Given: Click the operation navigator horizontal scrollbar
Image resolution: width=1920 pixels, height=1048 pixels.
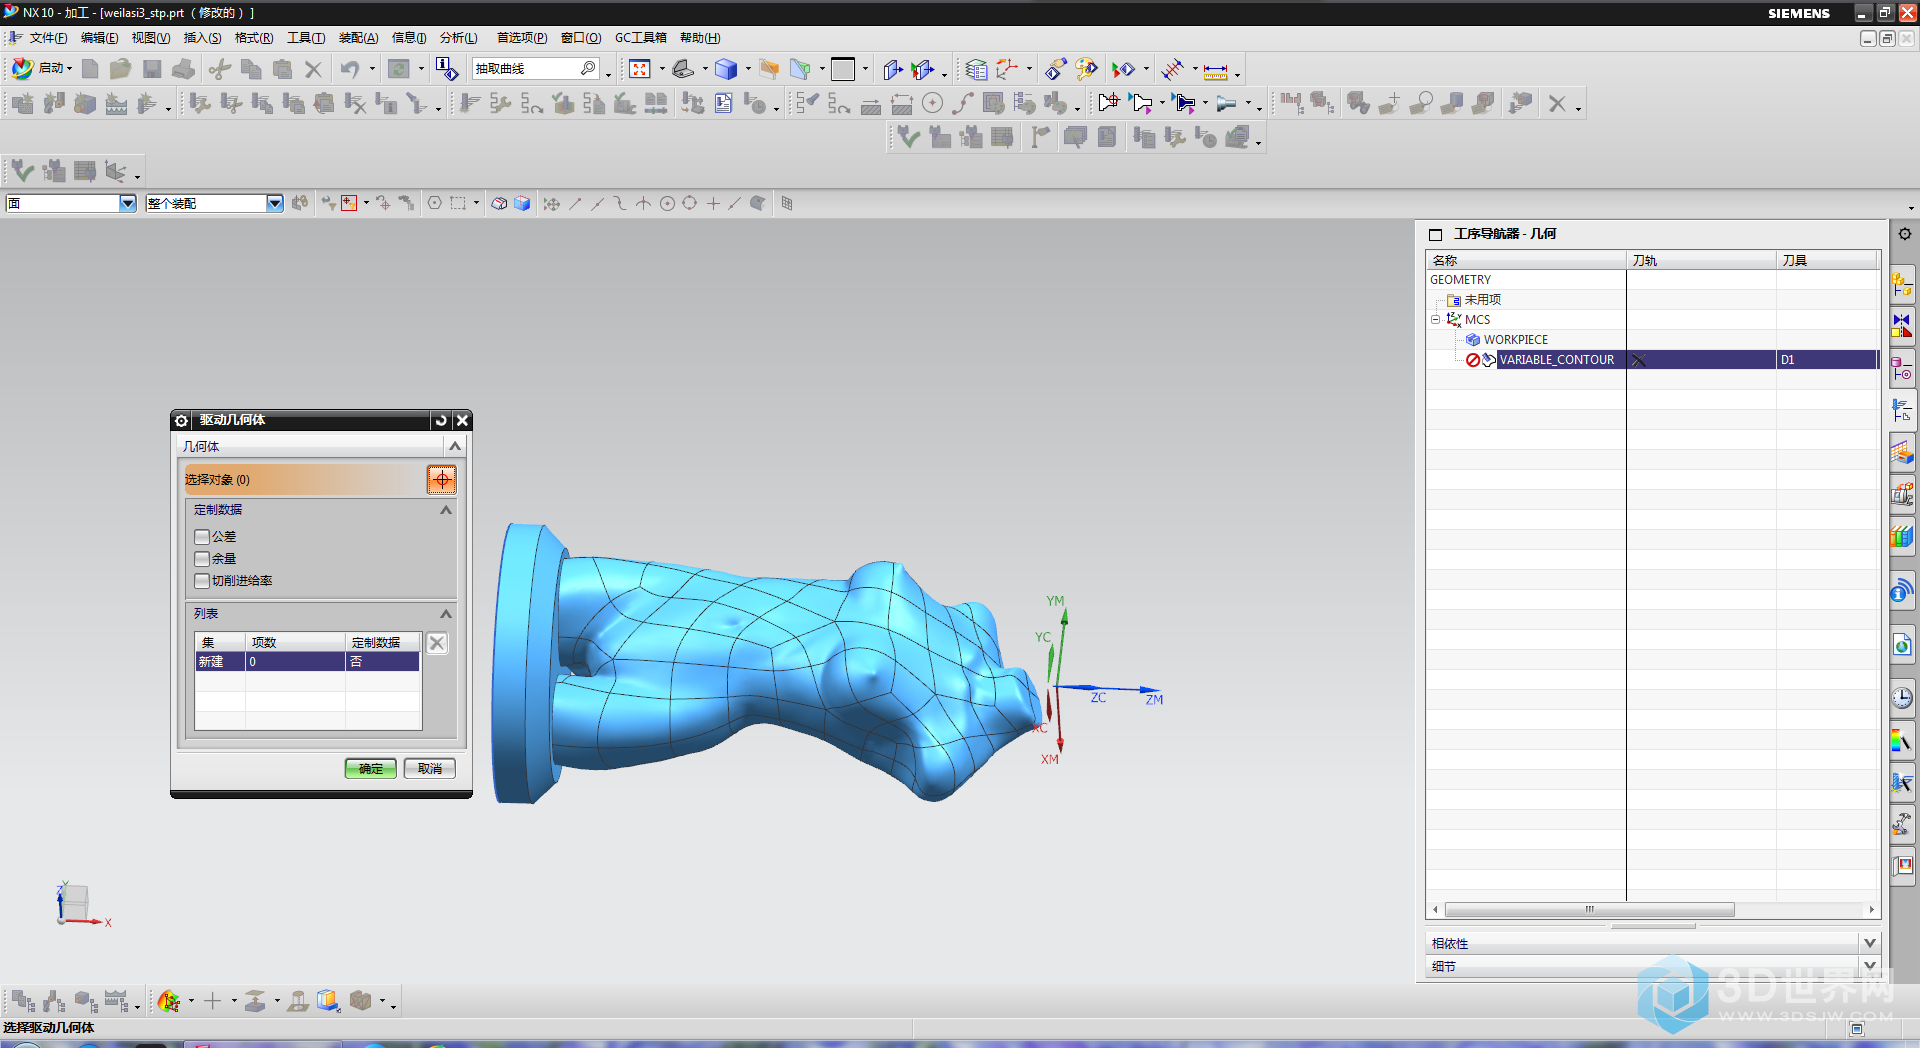Looking at the screenshot, I should pos(1589,910).
